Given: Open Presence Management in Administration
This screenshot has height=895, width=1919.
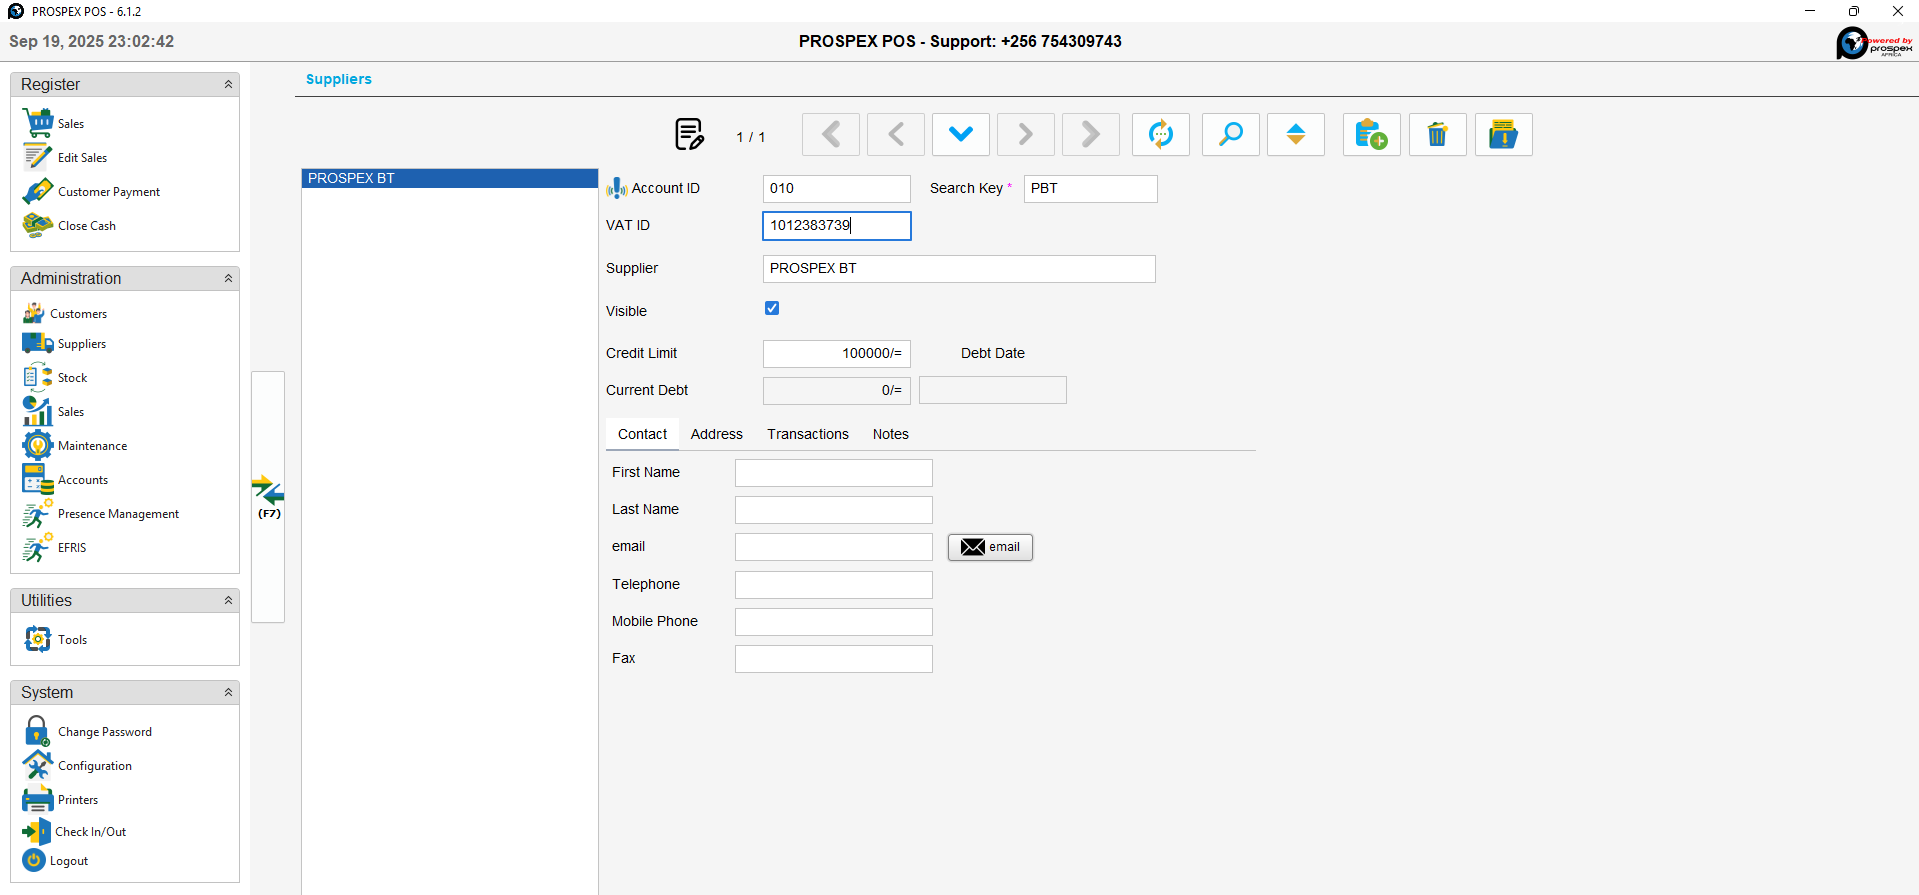Looking at the screenshot, I should [118, 514].
